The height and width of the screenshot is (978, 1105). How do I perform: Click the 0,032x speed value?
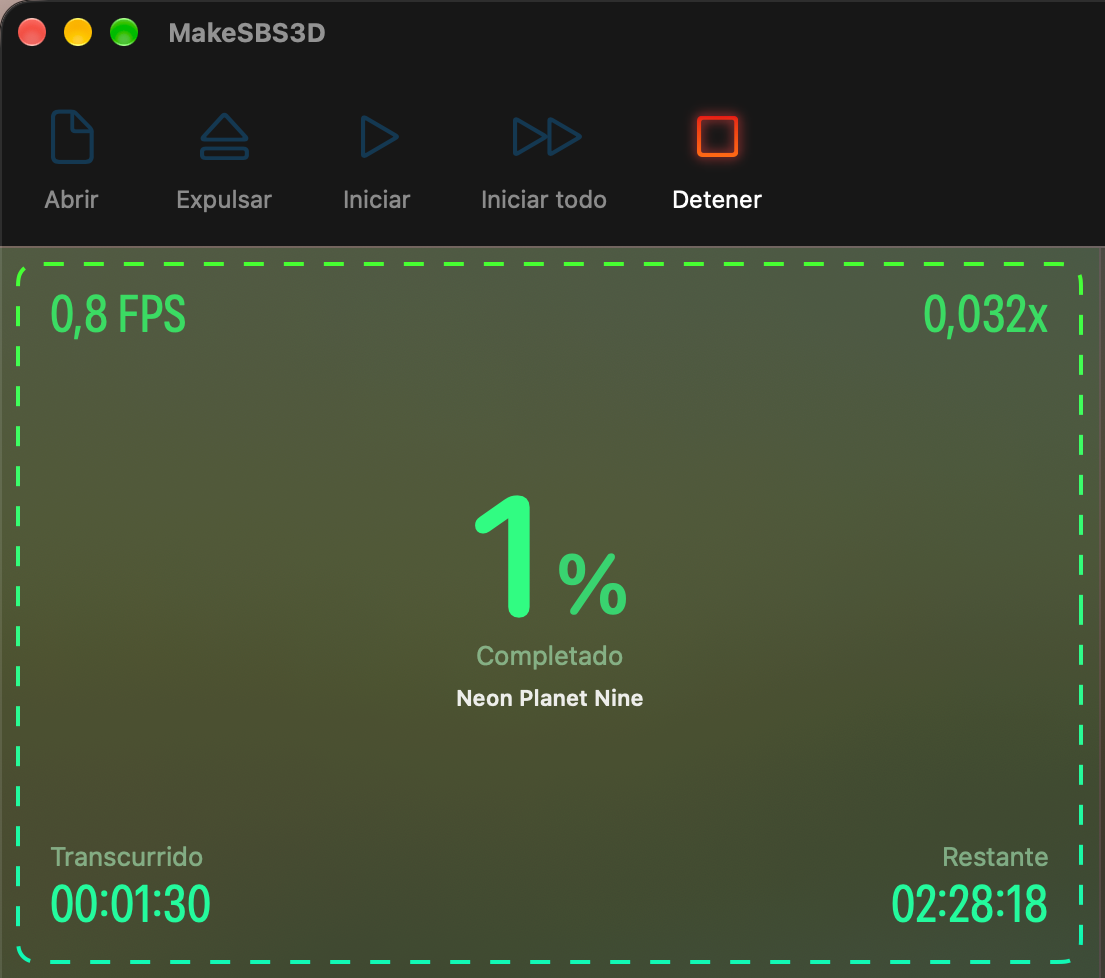tap(985, 314)
